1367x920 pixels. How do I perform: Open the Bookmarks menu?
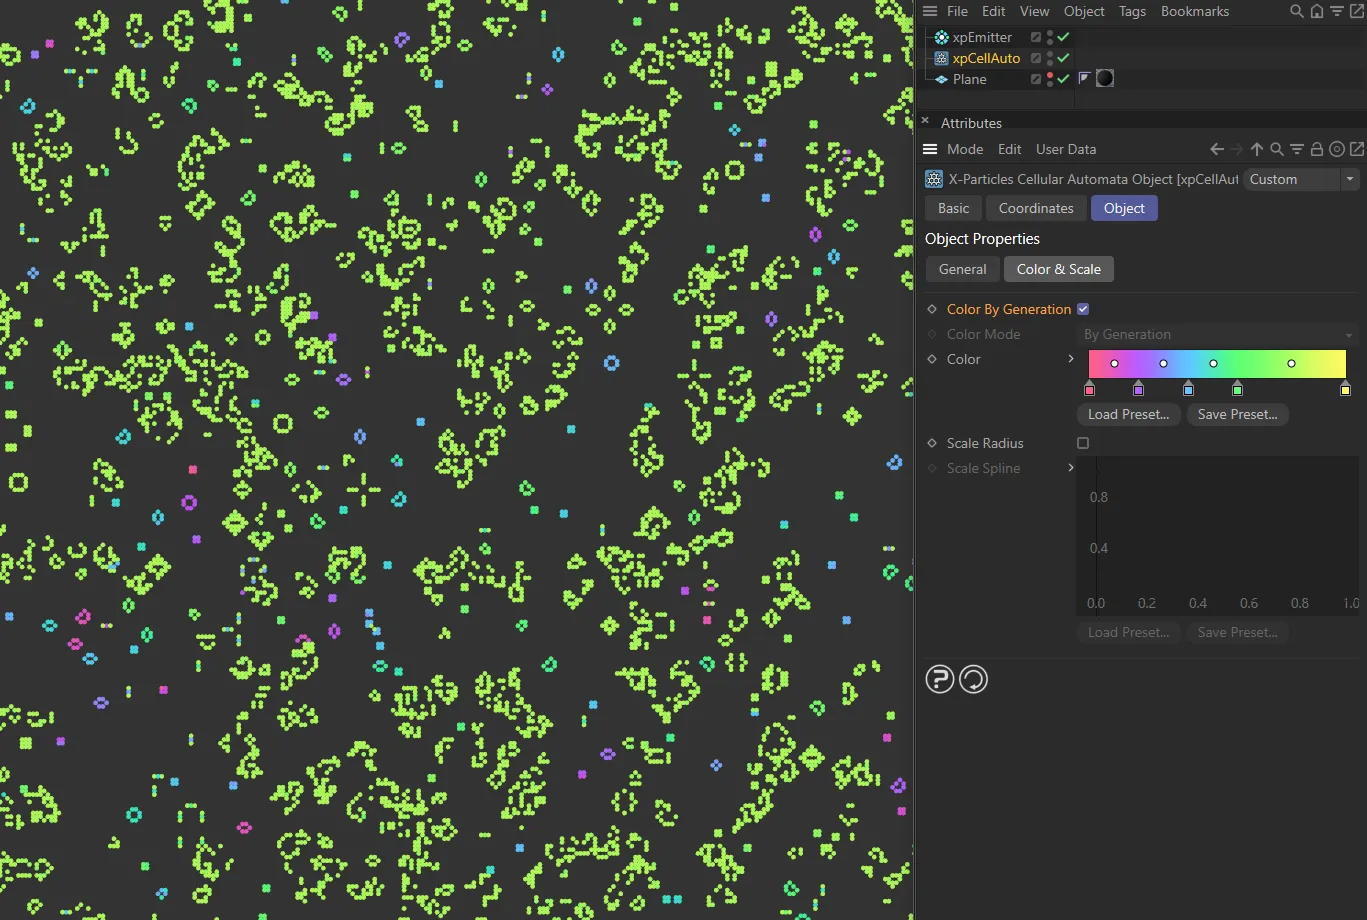(x=1194, y=11)
